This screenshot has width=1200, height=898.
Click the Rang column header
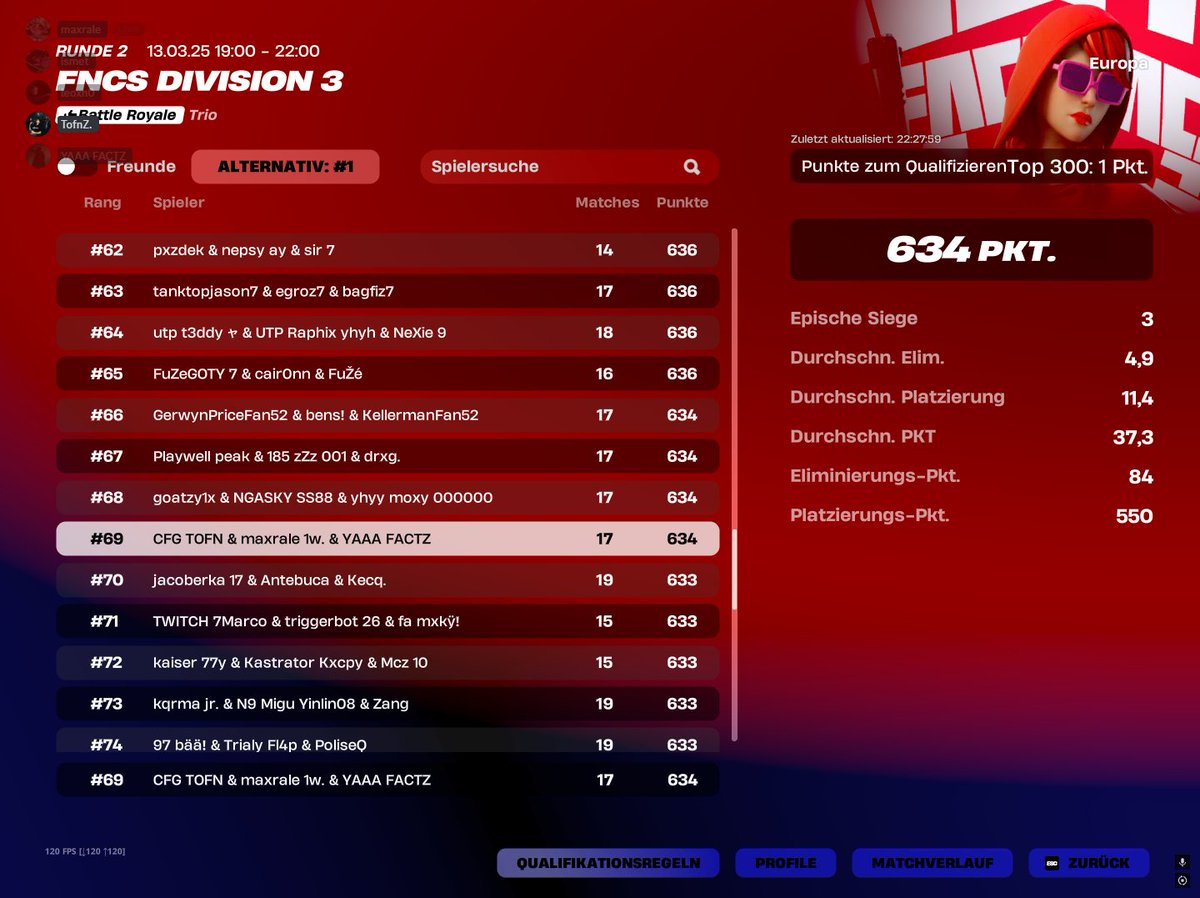click(x=102, y=203)
